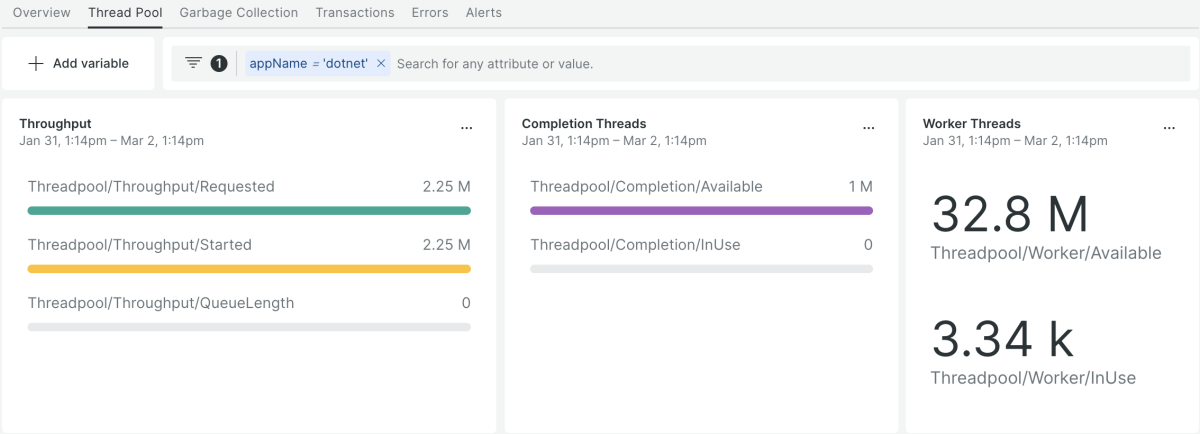Select the appName = 'dotnet' filter chip
This screenshot has height=434, width=1200.
pos(308,63)
